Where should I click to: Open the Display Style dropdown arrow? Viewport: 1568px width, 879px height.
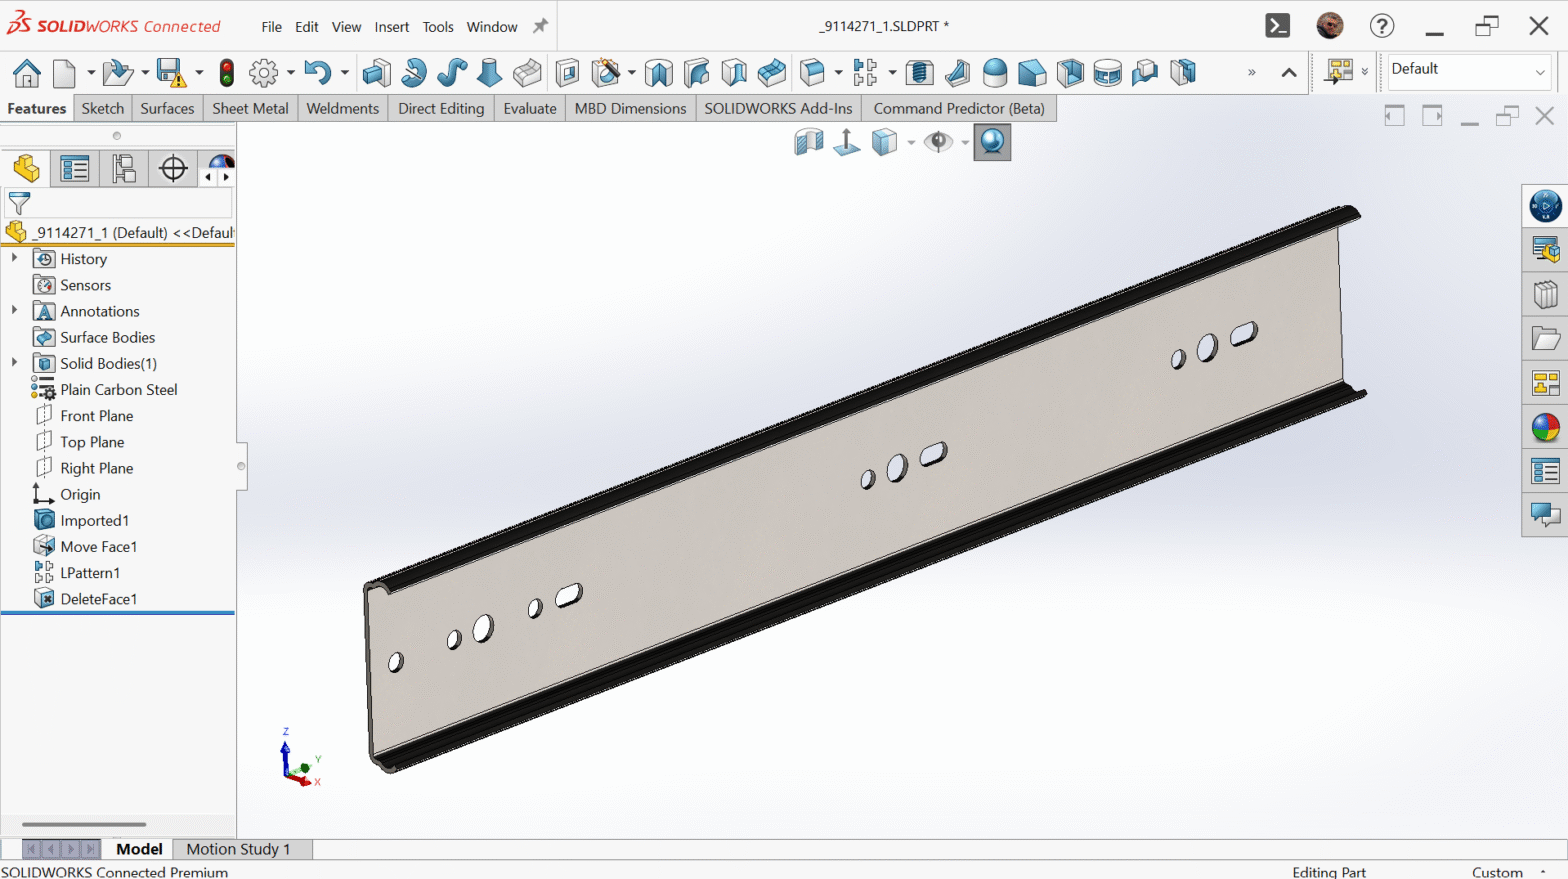point(911,143)
